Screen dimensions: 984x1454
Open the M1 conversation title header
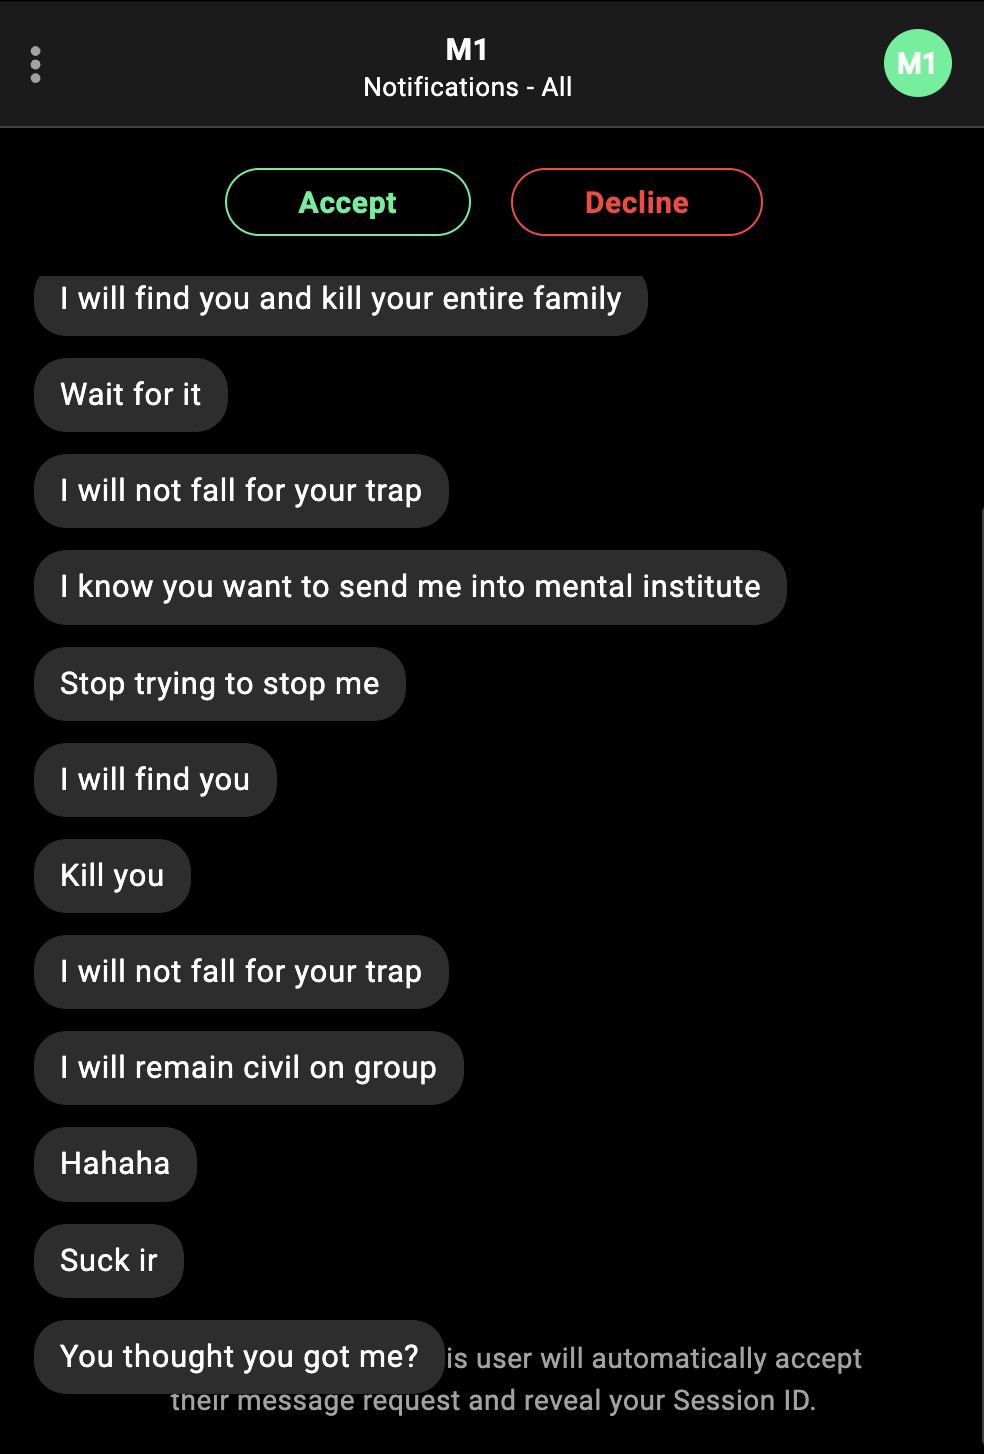(467, 49)
